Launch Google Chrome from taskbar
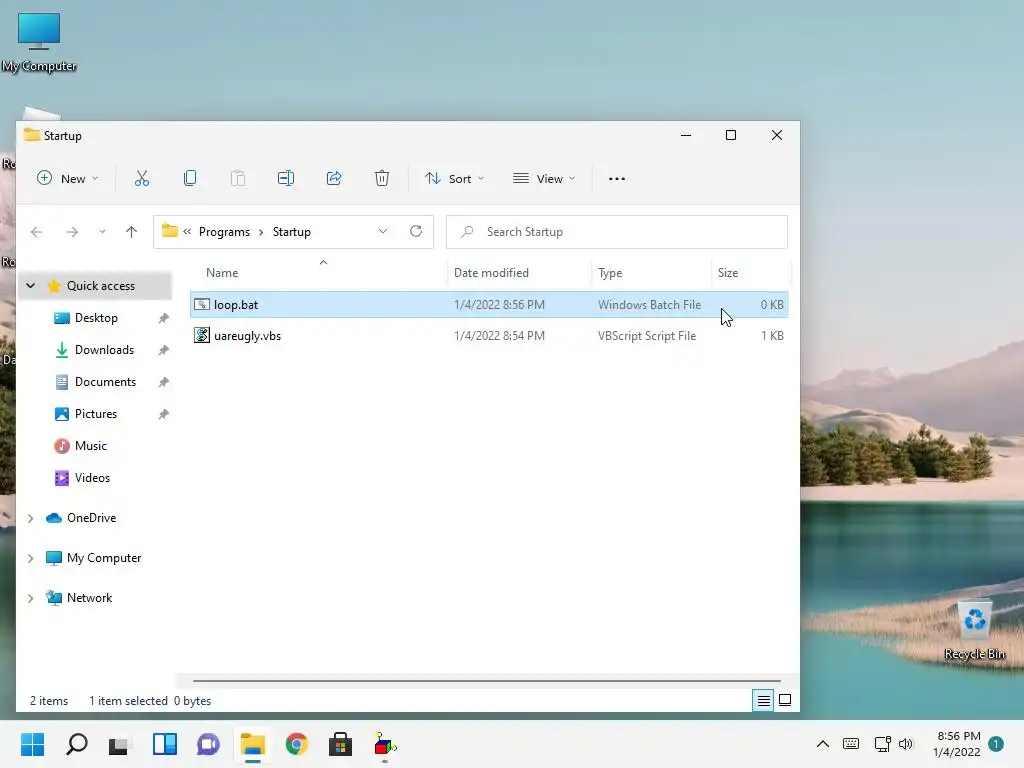This screenshot has height=768, width=1024. [296, 744]
